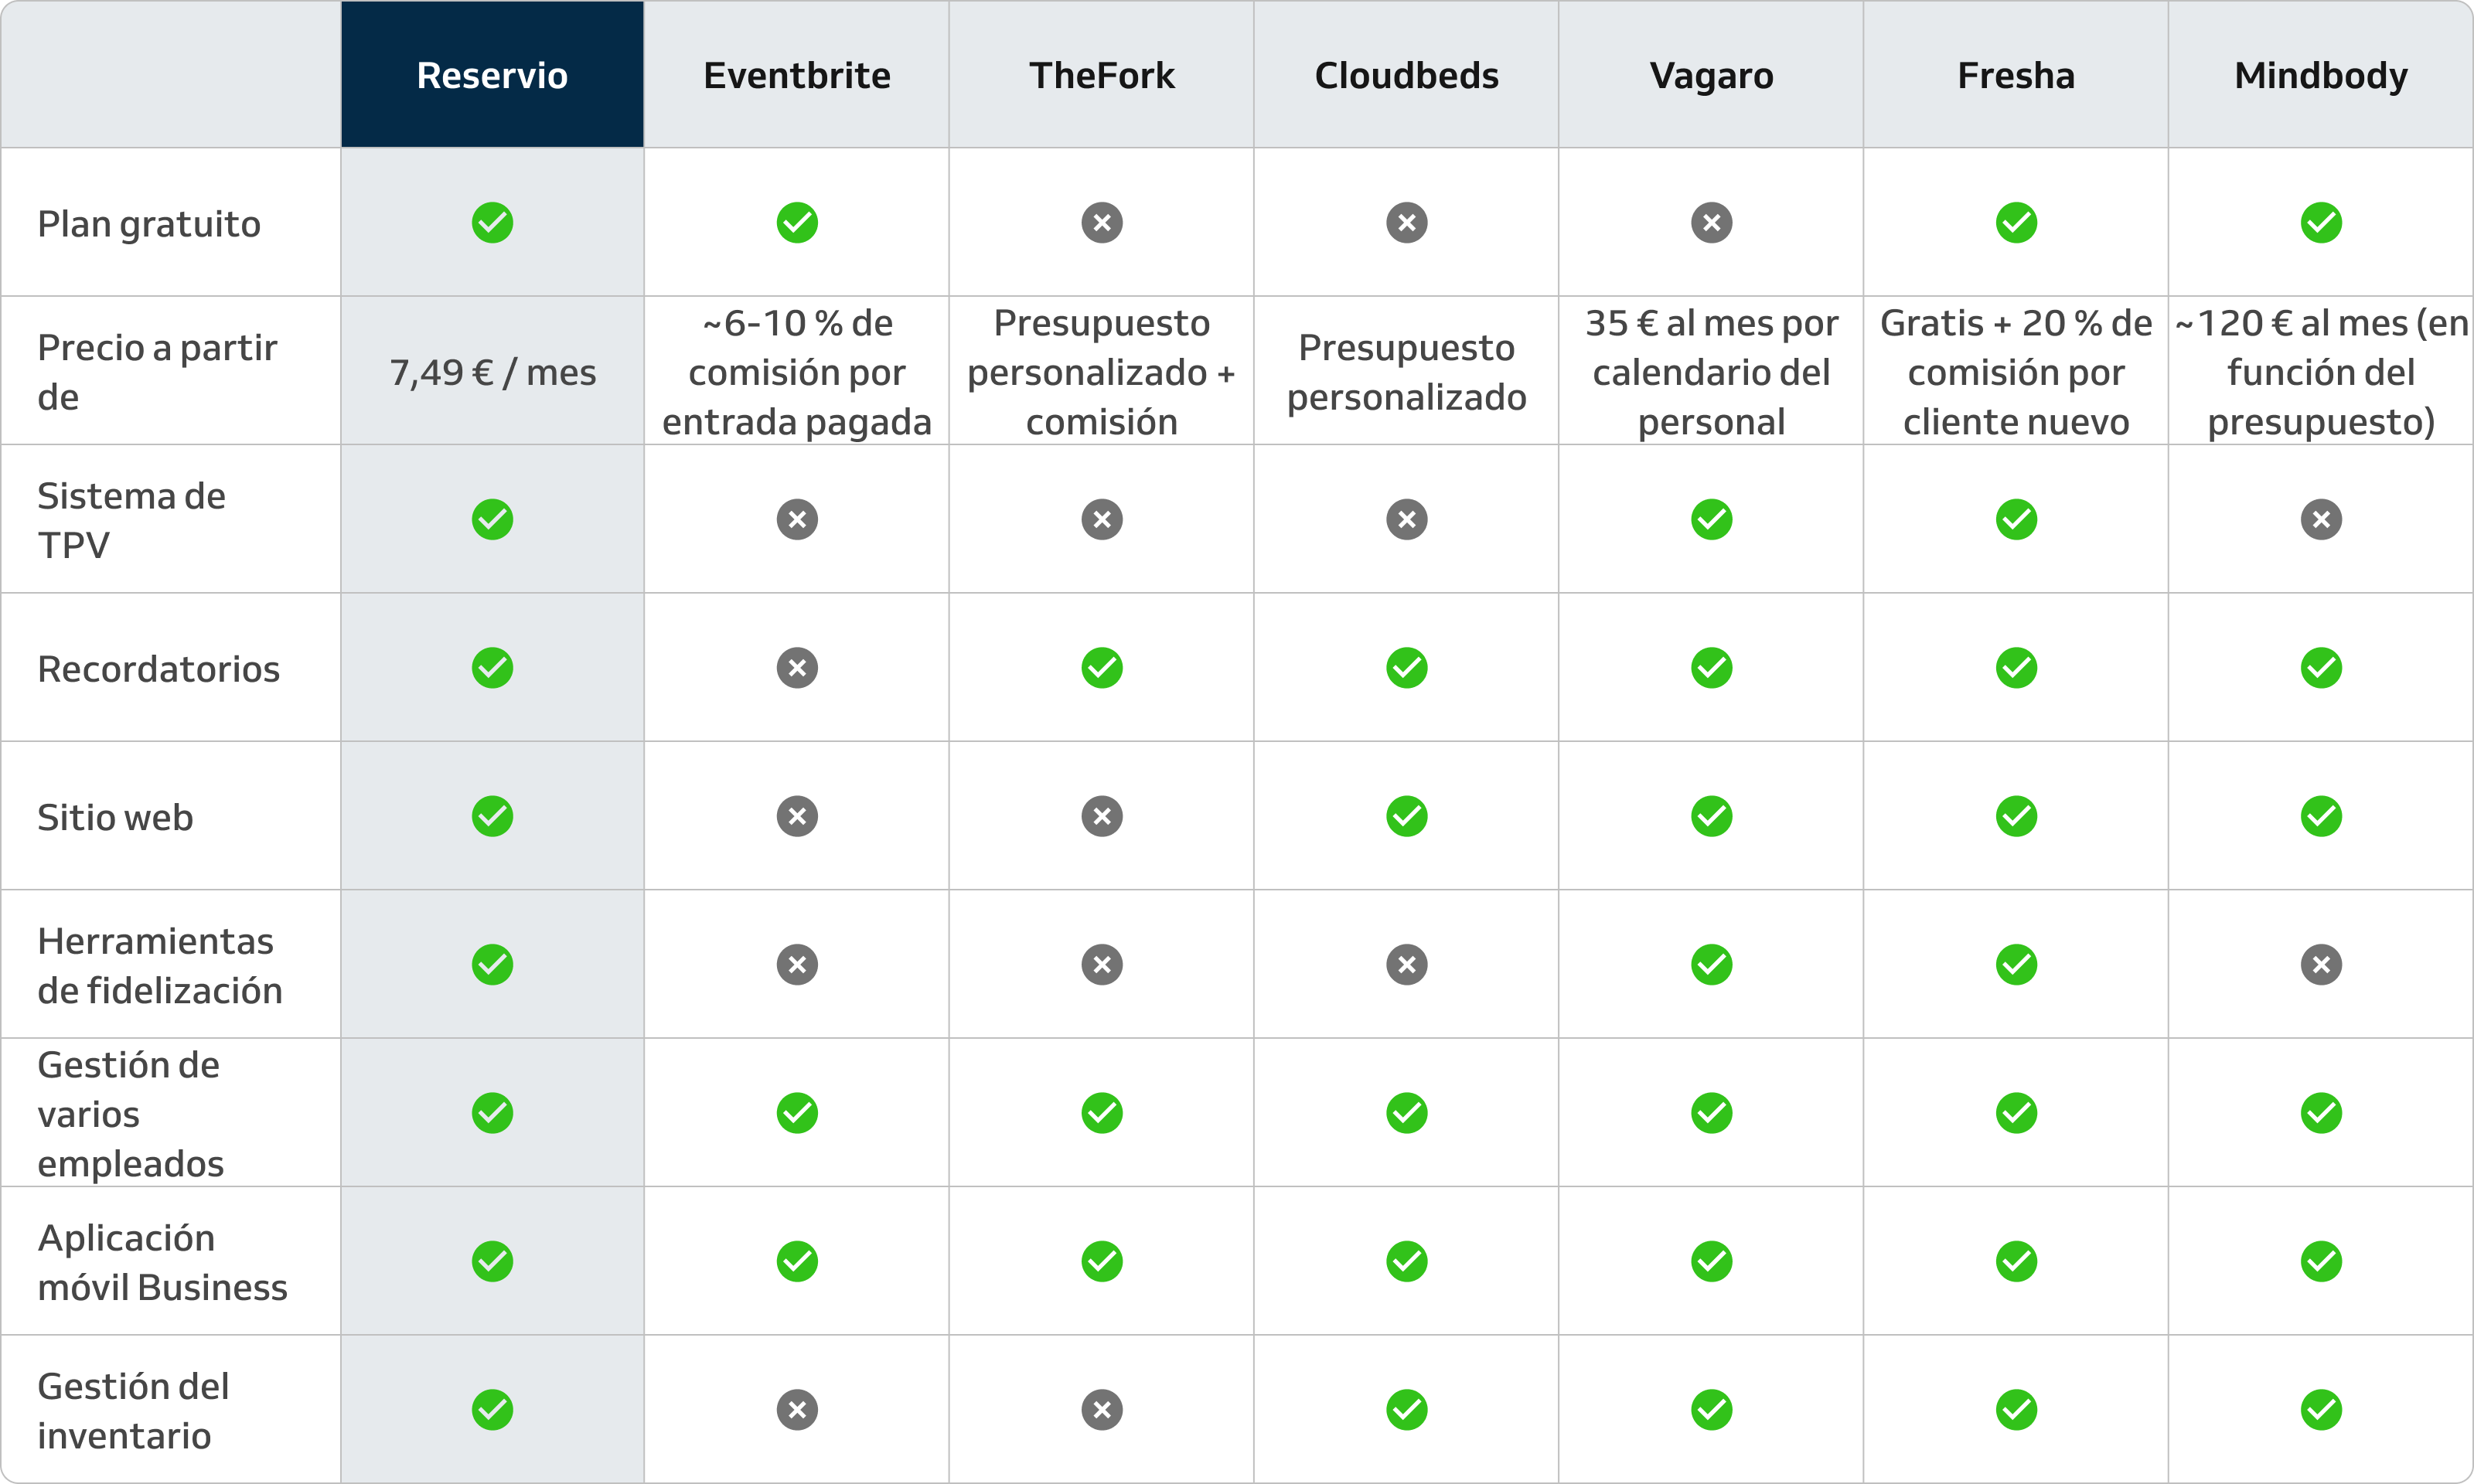Select the Mindbody column header
2474x1484 pixels.
pos(2321,75)
